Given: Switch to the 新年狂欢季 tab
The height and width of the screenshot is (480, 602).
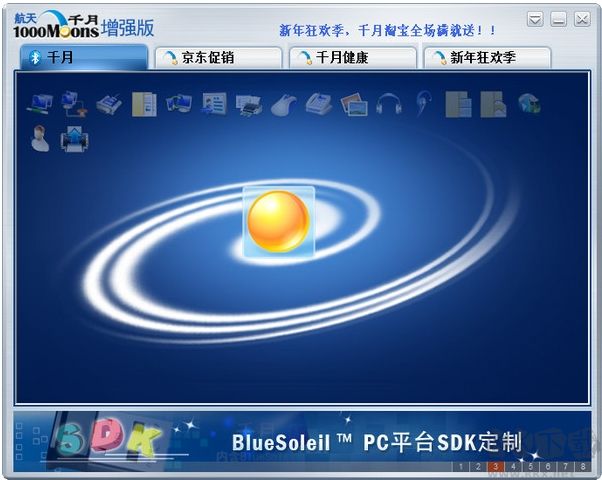Looking at the screenshot, I should [x=487, y=58].
